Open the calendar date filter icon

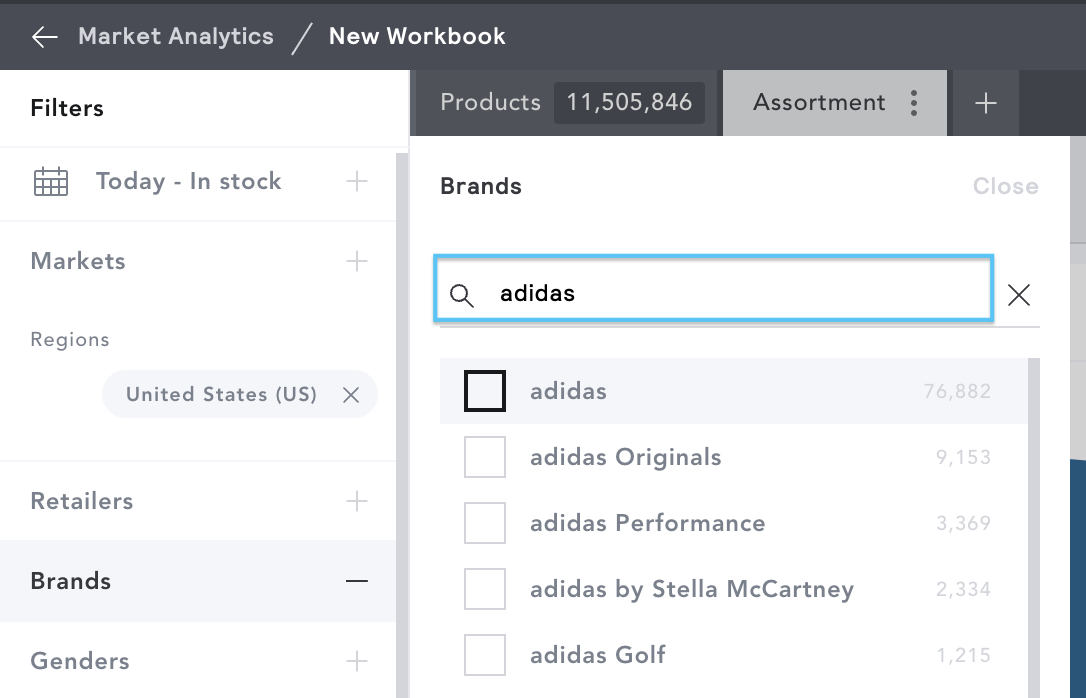click(x=51, y=182)
